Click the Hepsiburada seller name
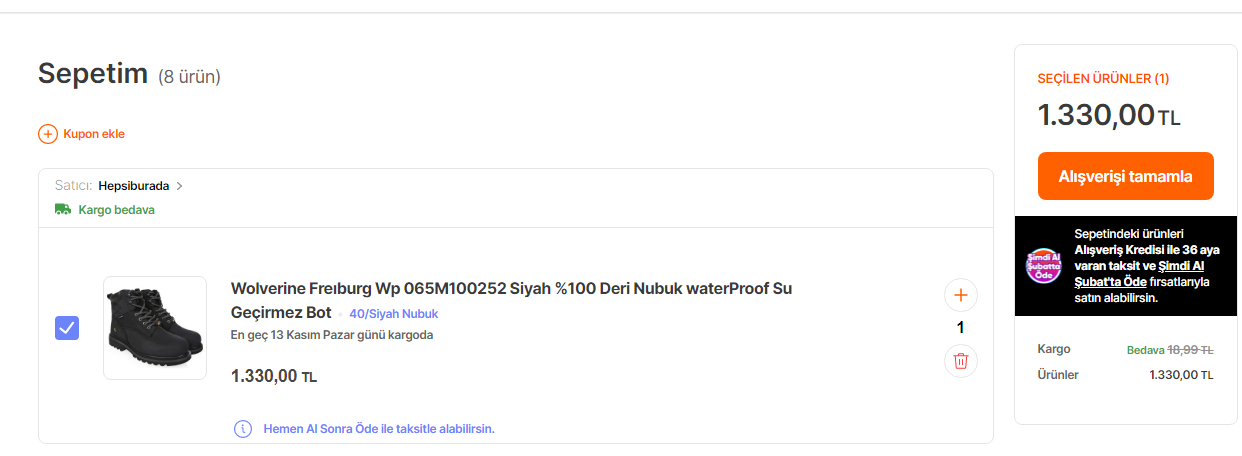The width and height of the screenshot is (1242, 456). pos(134,186)
